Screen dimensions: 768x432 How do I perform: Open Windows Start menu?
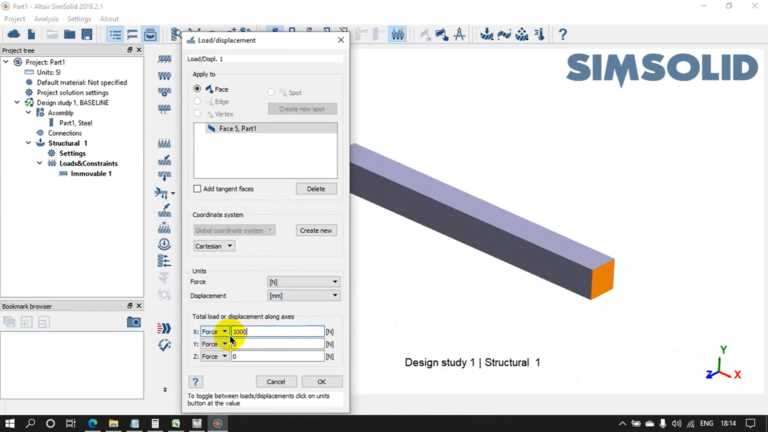click(10, 423)
